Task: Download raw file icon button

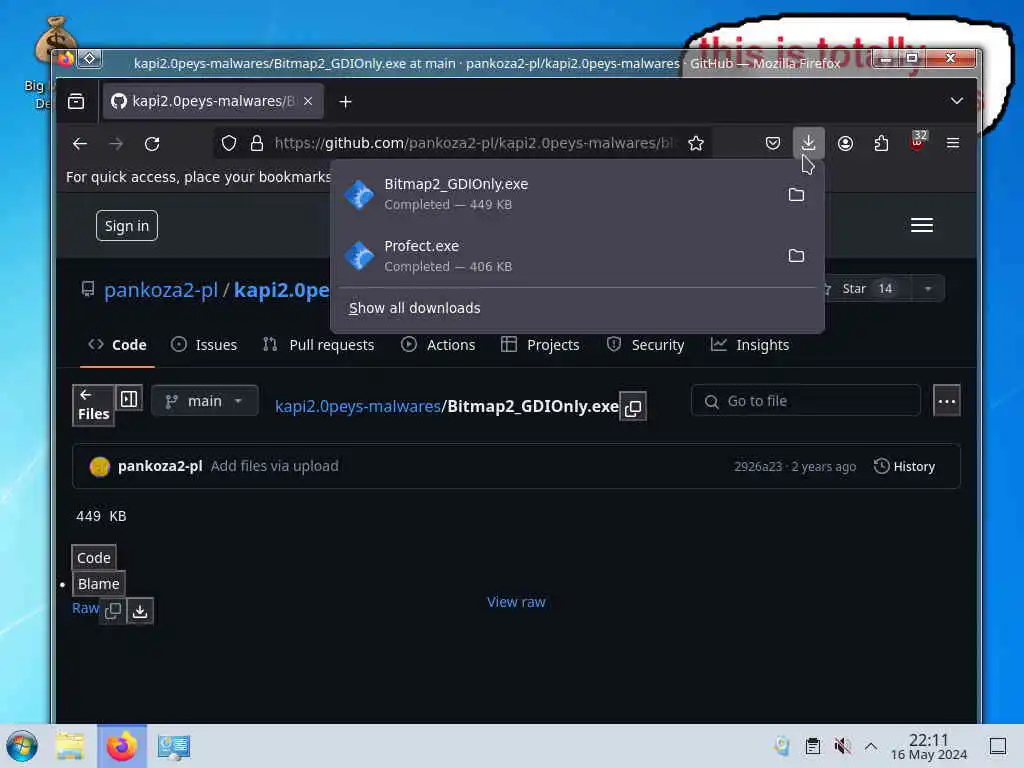Action: tap(140, 611)
